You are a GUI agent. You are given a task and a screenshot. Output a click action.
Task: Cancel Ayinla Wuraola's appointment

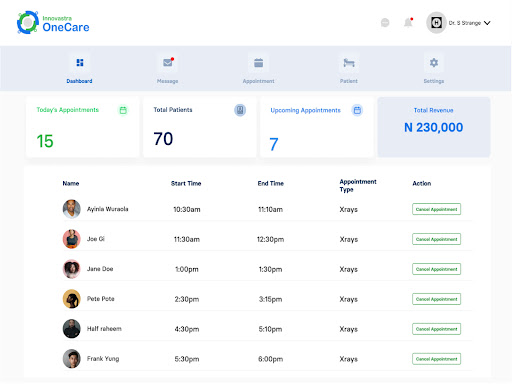click(x=436, y=209)
